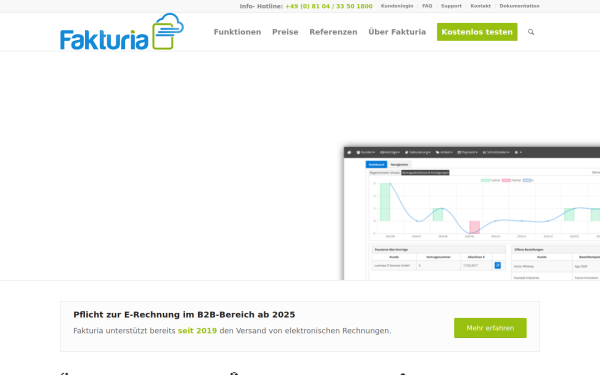Open Support link
600x375 pixels.
click(x=451, y=6)
